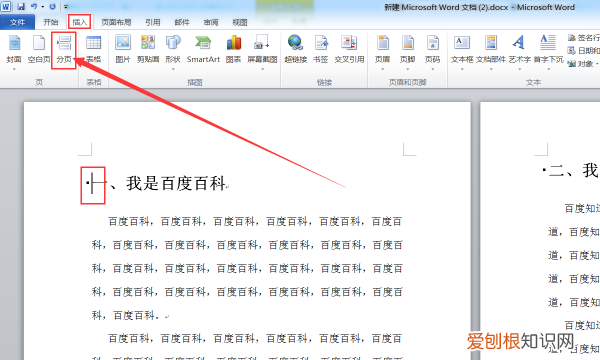This screenshot has height=360, width=600.
Task: Expand the Cover Page dropdown arrow
Action: 14,69
